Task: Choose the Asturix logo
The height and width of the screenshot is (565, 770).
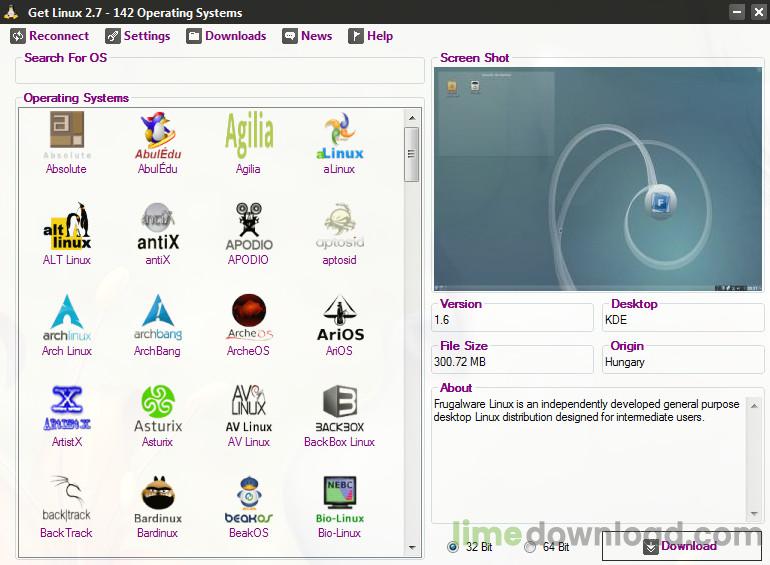Action: [x=157, y=408]
